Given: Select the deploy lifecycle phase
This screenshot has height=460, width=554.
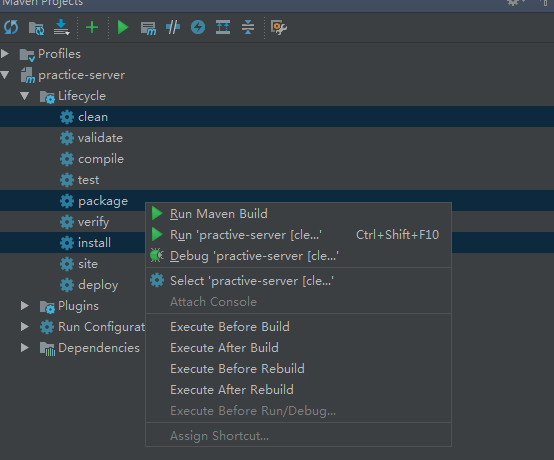Looking at the screenshot, I should pos(98,285).
